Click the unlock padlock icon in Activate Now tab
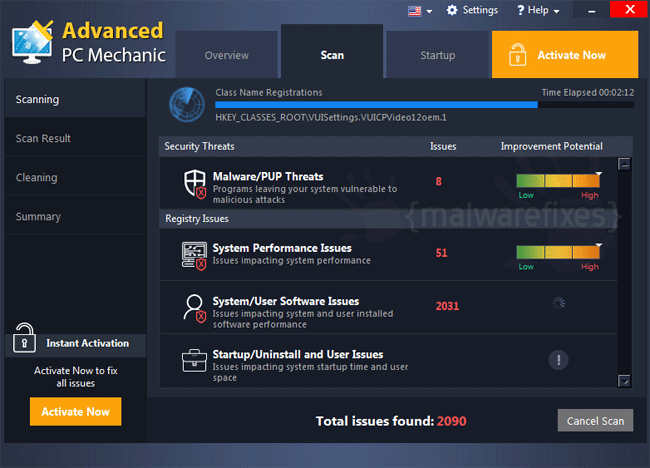This screenshot has height=468, width=650. point(517,55)
